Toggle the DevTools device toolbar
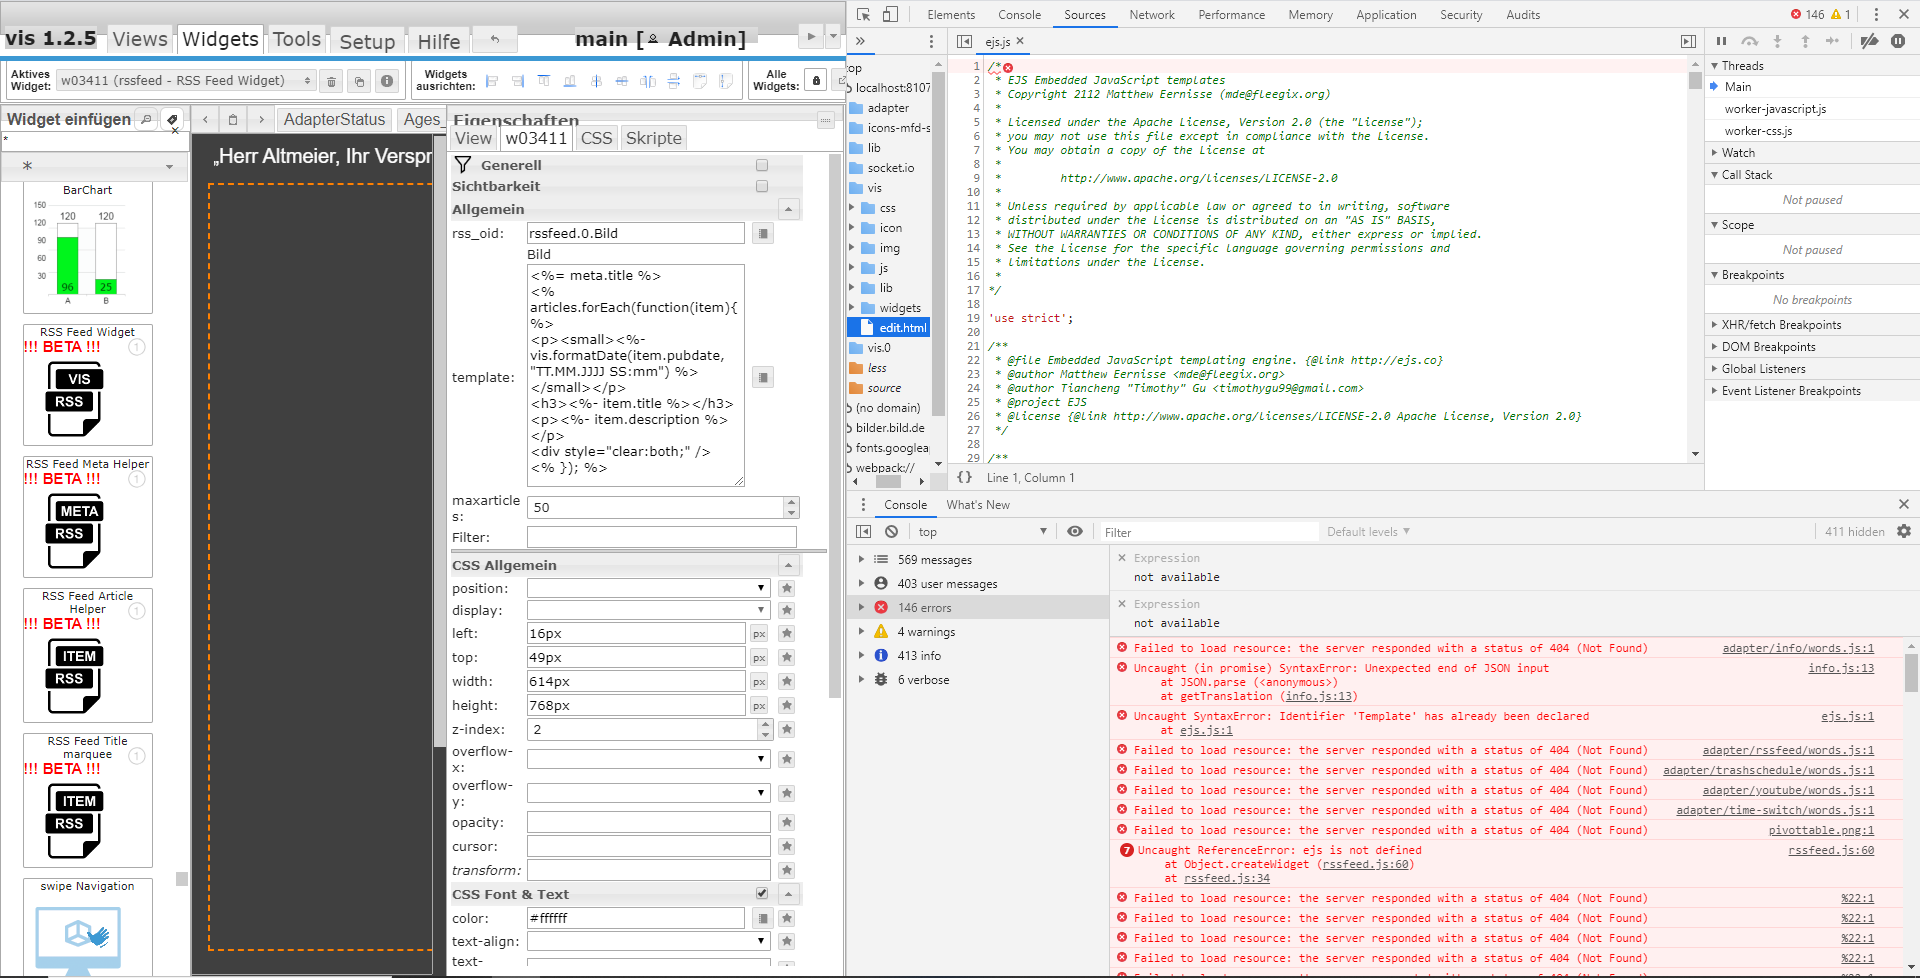Viewport: 1920px width, 978px height. pos(890,14)
